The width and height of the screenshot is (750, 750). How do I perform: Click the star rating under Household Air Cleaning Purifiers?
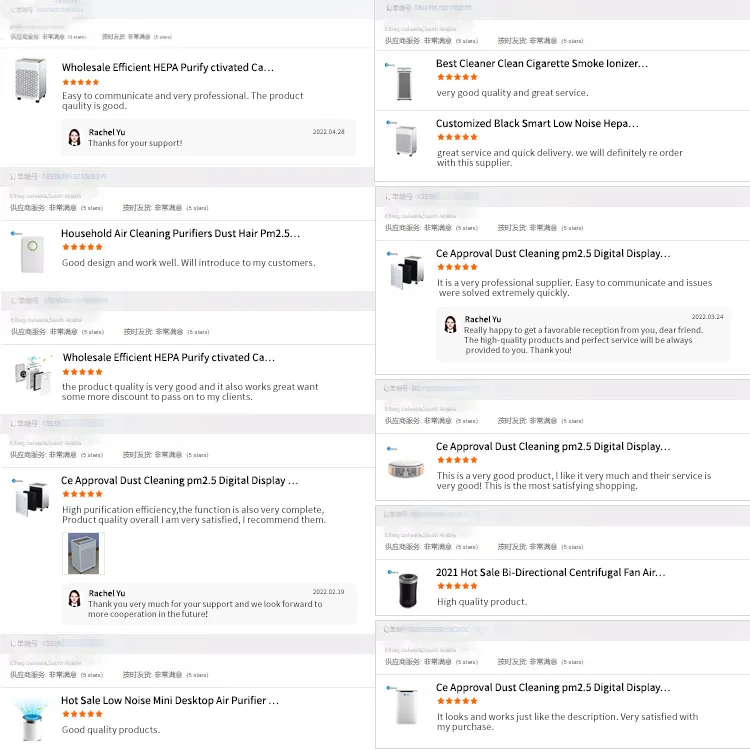[x=80, y=248]
